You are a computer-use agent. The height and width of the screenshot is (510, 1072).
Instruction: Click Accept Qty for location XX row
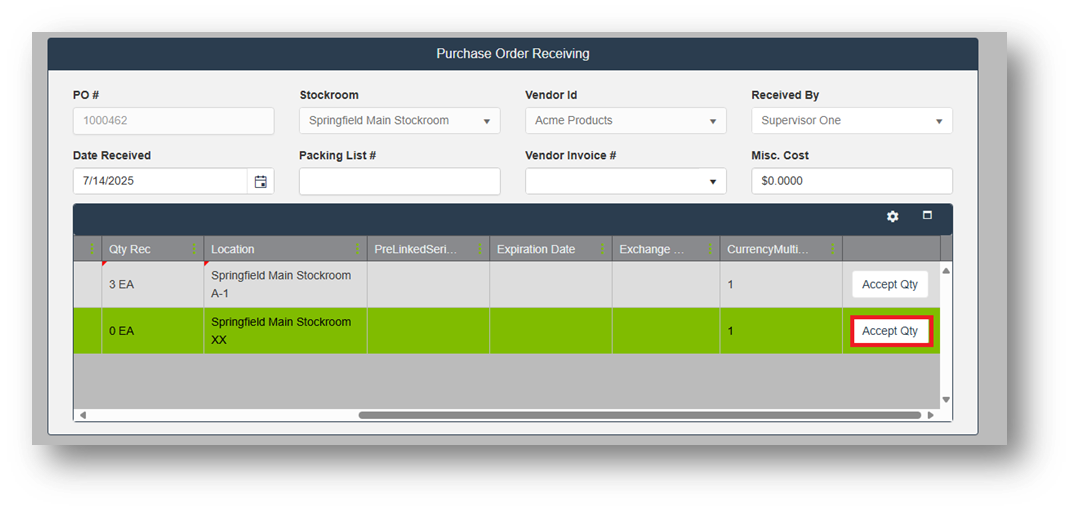pyautogui.click(x=890, y=331)
